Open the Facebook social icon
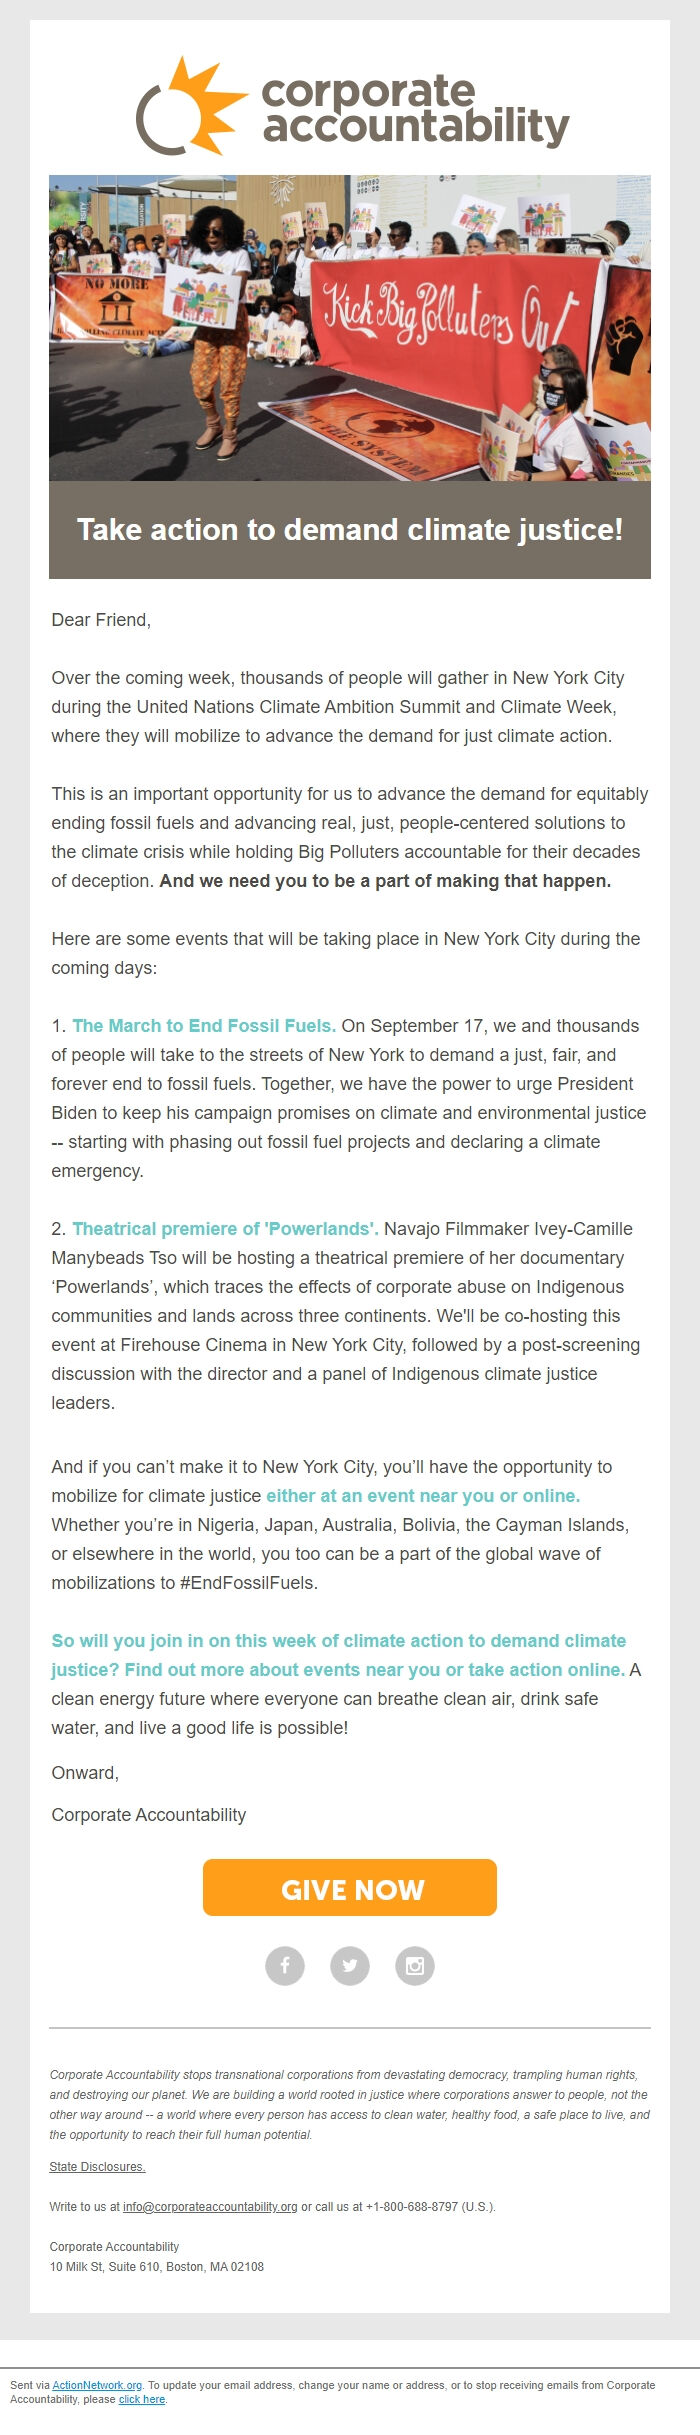Screen dimensions: 700x2435 [285, 1966]
